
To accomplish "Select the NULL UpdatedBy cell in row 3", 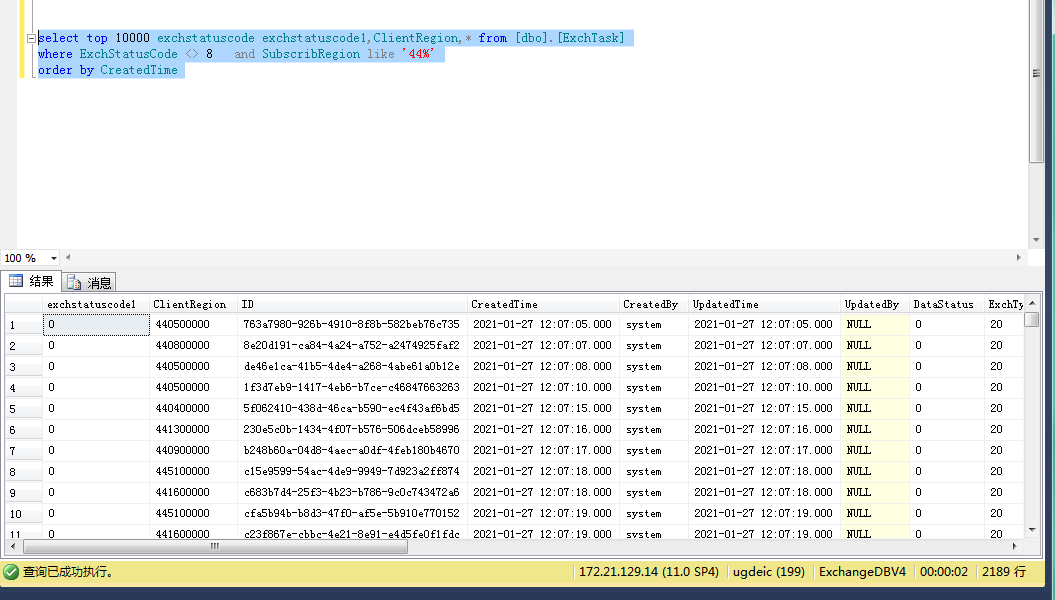I will coord(875,367).
